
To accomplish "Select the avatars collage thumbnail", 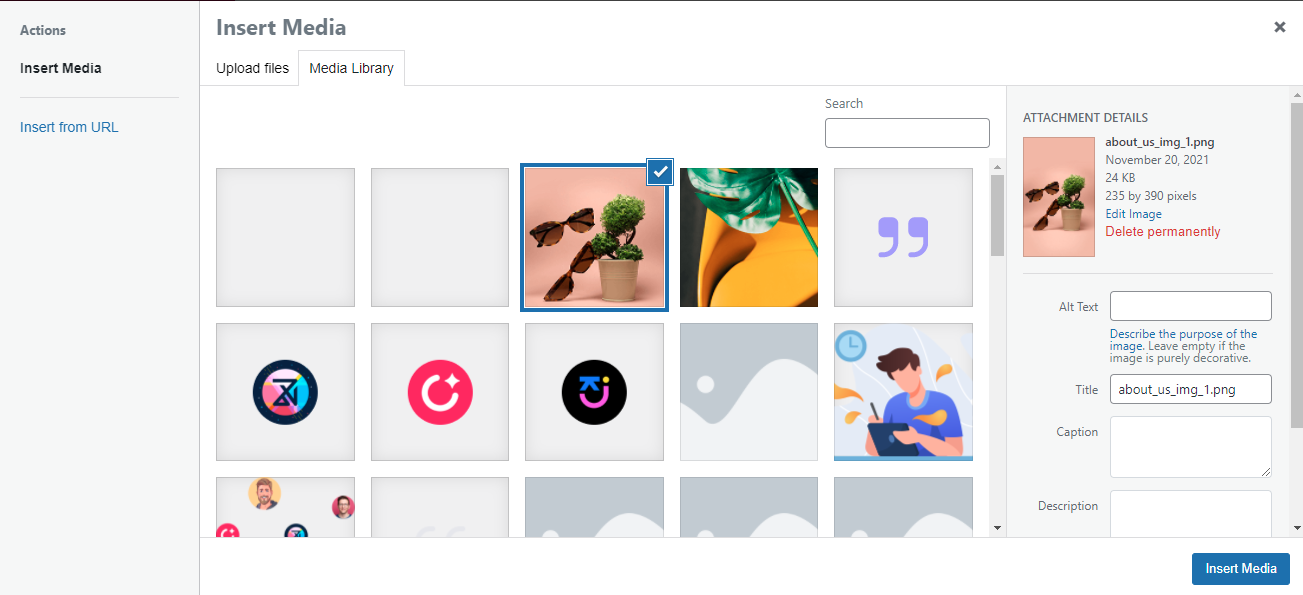I will coord(285,507).
